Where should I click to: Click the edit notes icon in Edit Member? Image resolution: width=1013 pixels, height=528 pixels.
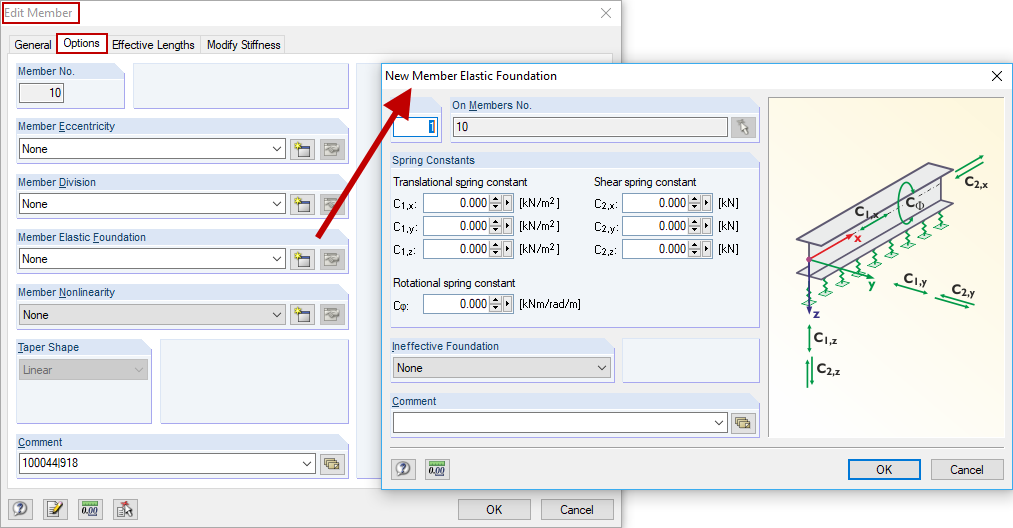[55, 509]
